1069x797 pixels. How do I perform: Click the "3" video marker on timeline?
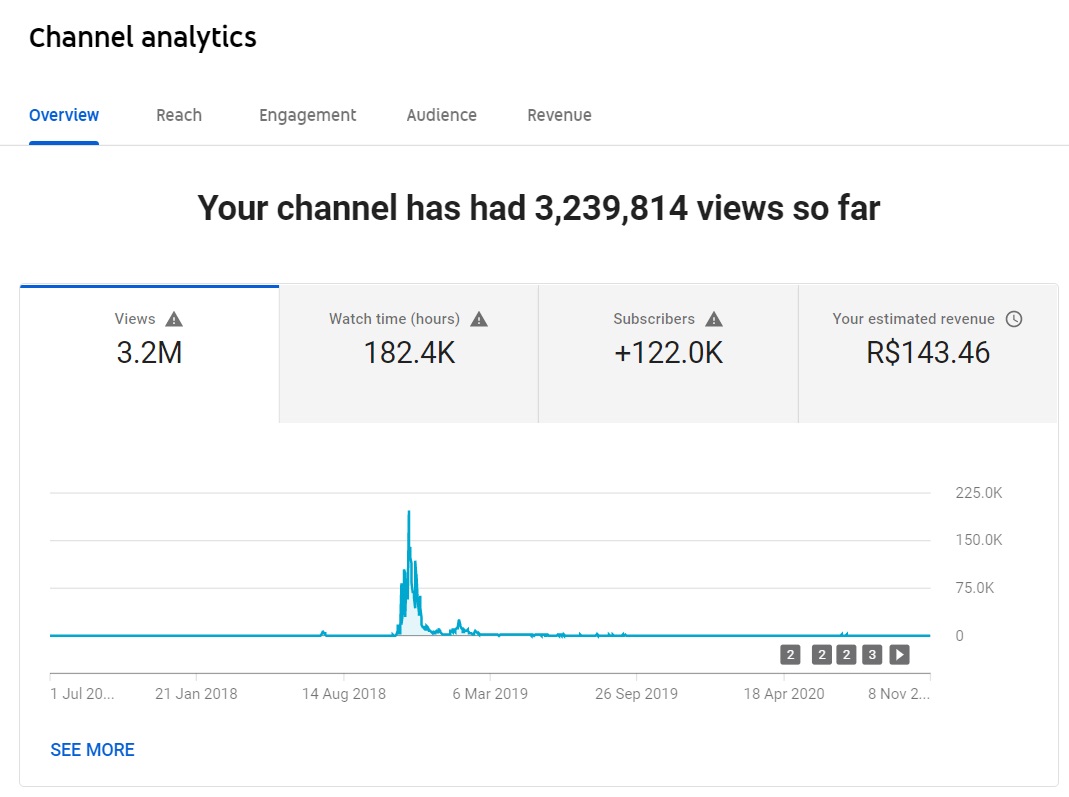click(872, 655)
